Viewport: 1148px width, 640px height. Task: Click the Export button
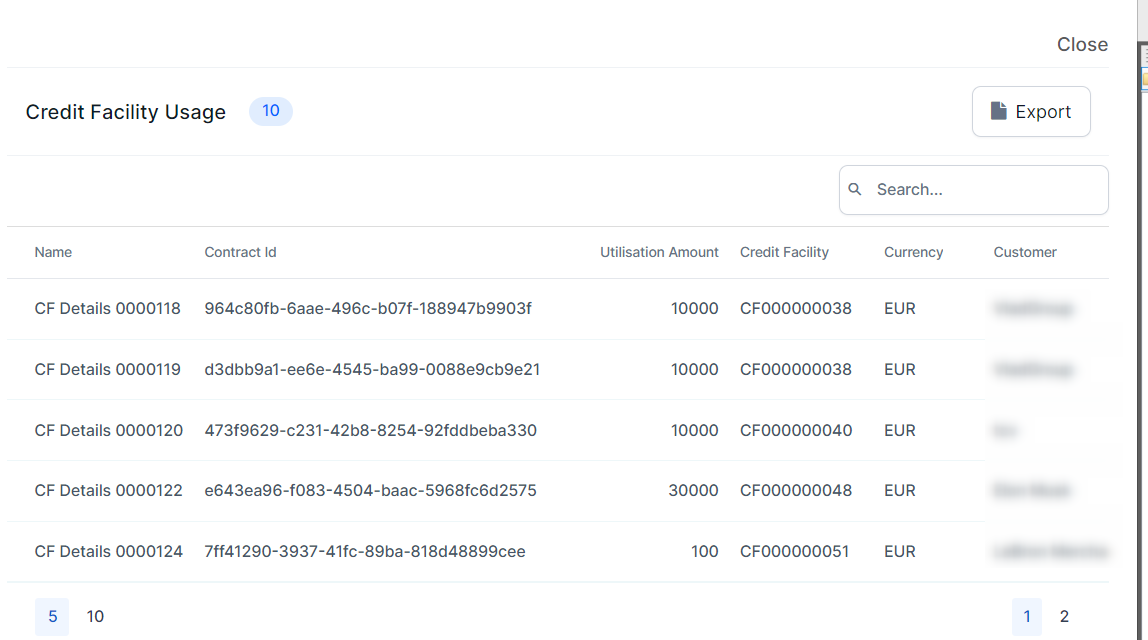[1031, 111]
